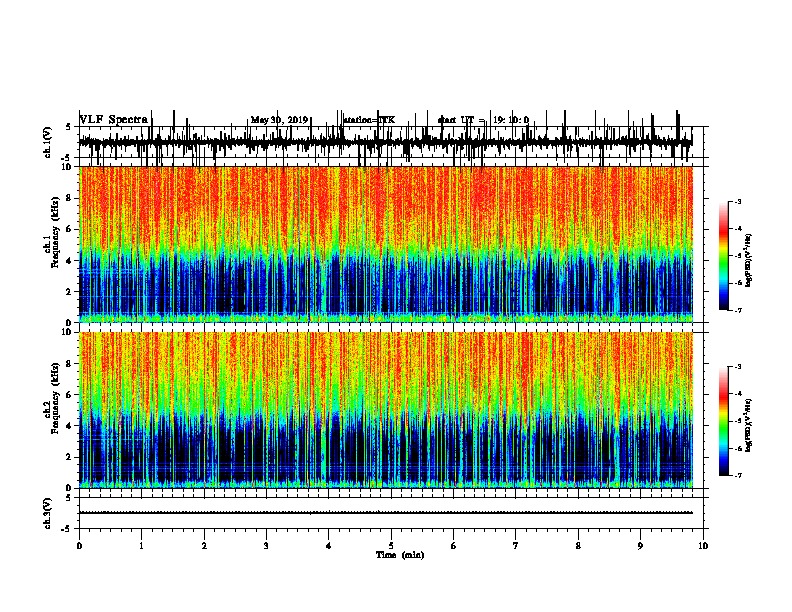This screenshot has height=612, width=792.
Task: Select the ch.1 spectrogram color bar
Action: pyautogui.click(x=723, y=256)
